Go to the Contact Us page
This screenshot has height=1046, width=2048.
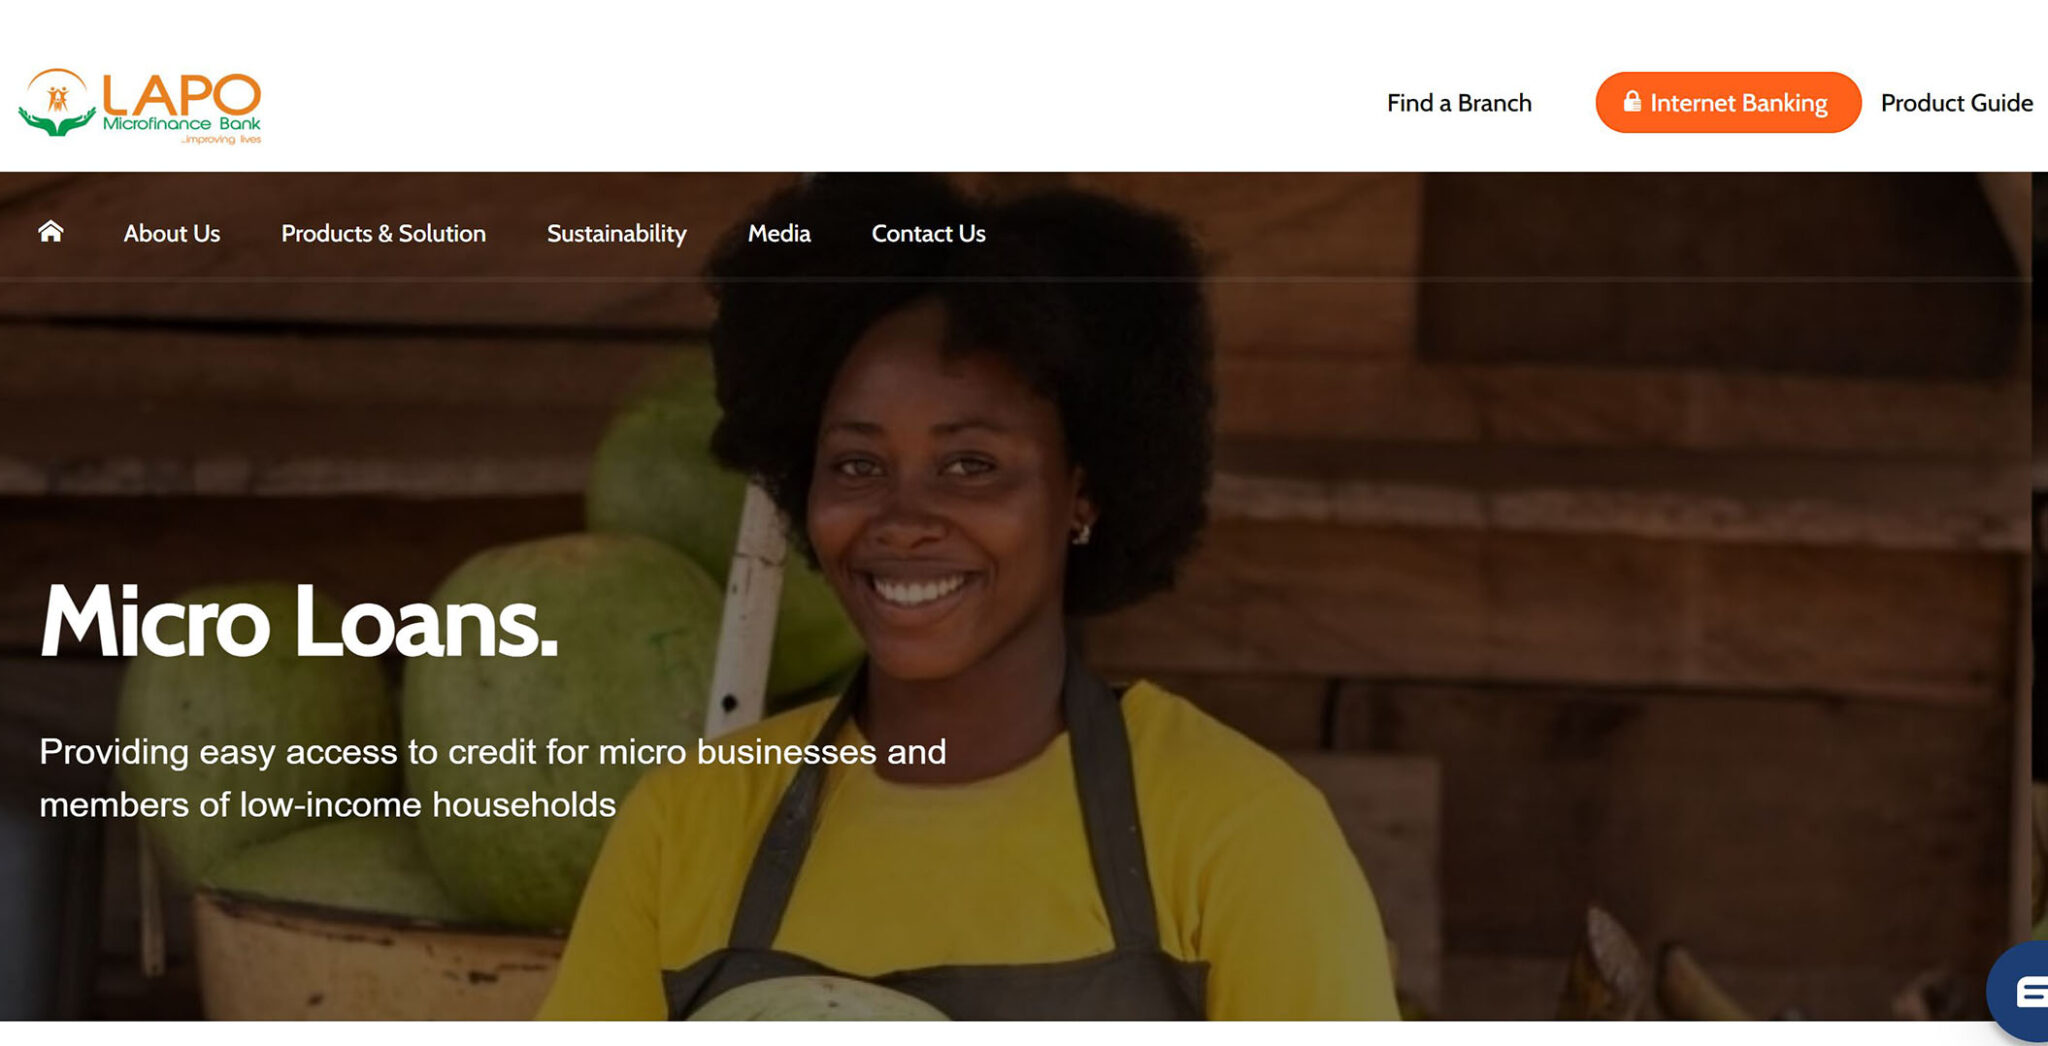point(928,233)
